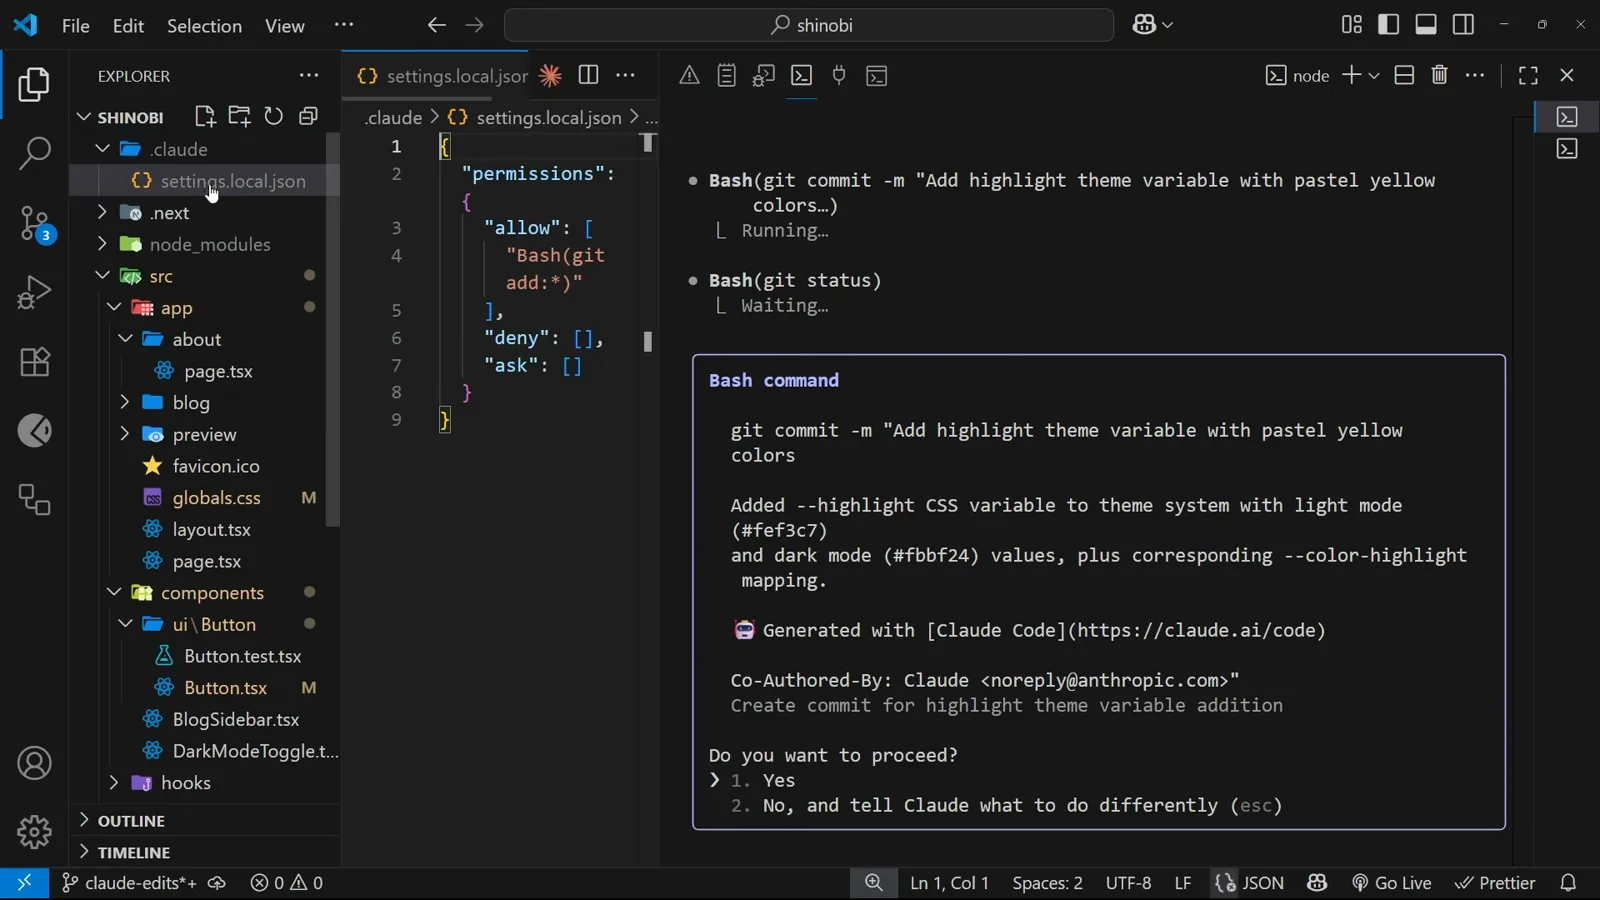Expand the hooks folder

tap(113, 782)
